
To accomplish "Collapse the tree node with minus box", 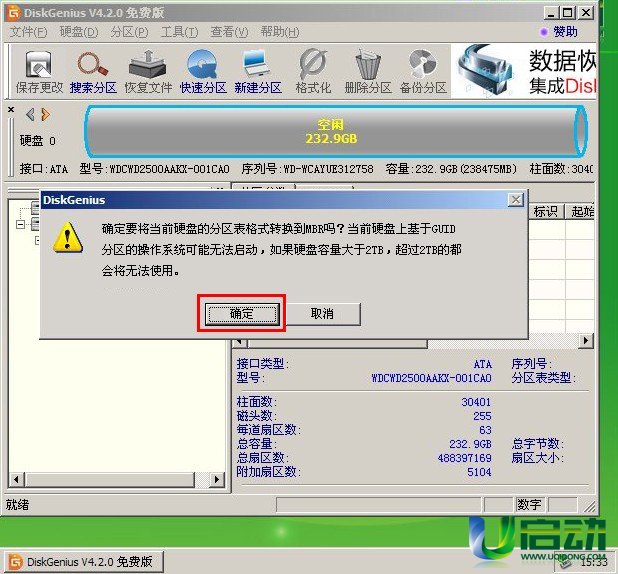I will point(20,225).
